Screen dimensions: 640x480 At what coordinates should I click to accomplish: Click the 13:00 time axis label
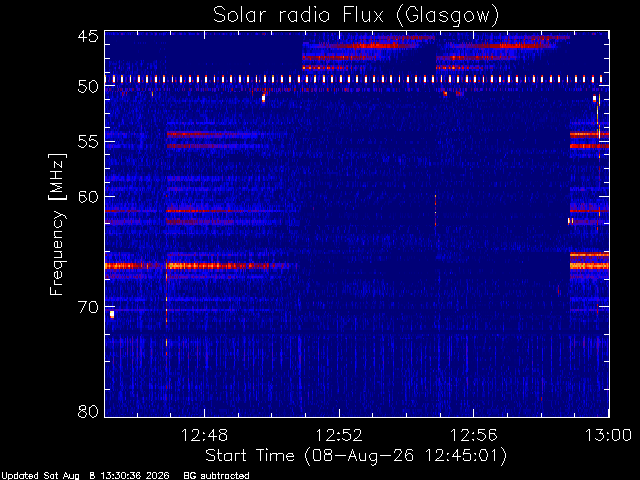[608, 435]
